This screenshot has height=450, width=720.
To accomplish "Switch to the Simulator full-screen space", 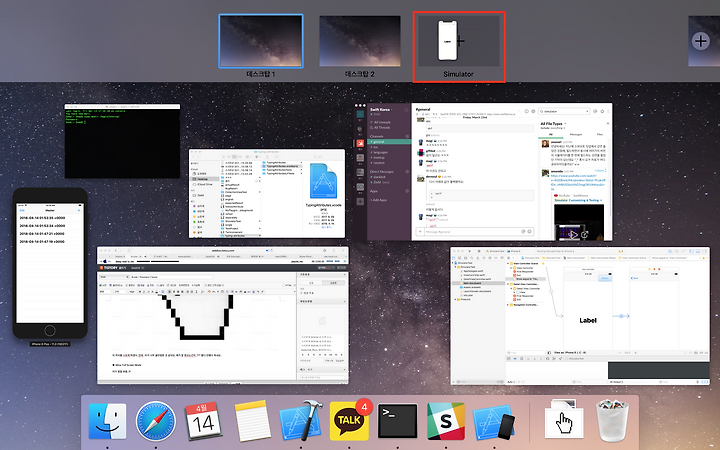I will tap(459, 41).
